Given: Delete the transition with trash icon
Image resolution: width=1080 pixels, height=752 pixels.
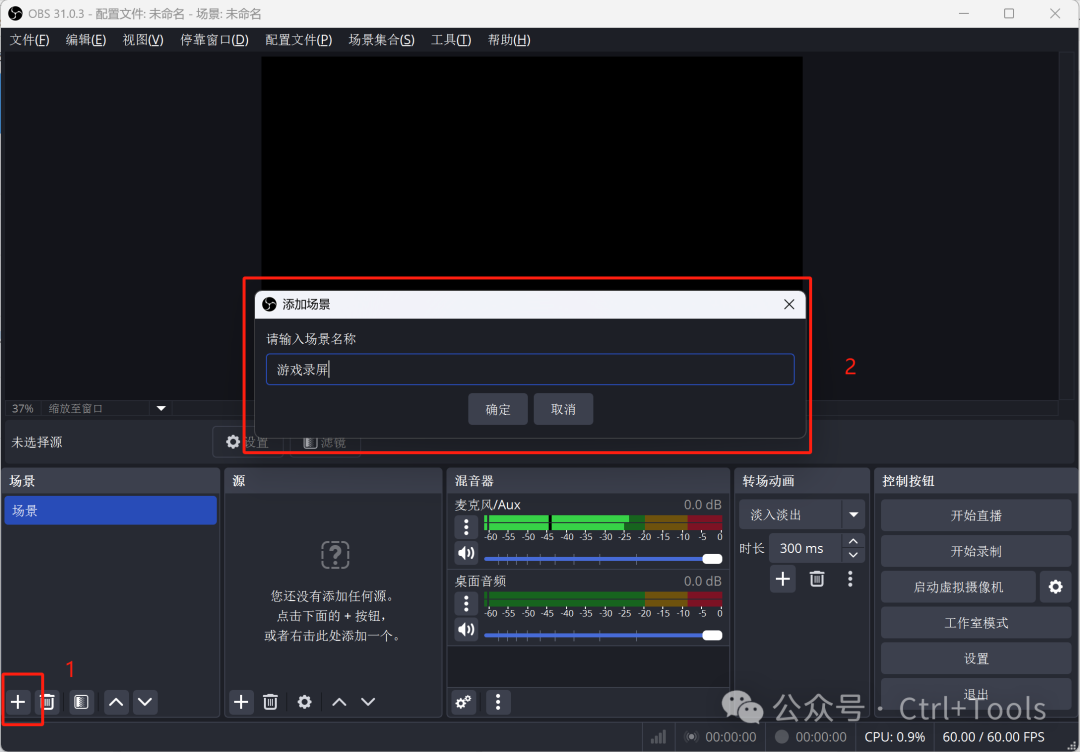Looking at the screenshot, I should (817, 578).
